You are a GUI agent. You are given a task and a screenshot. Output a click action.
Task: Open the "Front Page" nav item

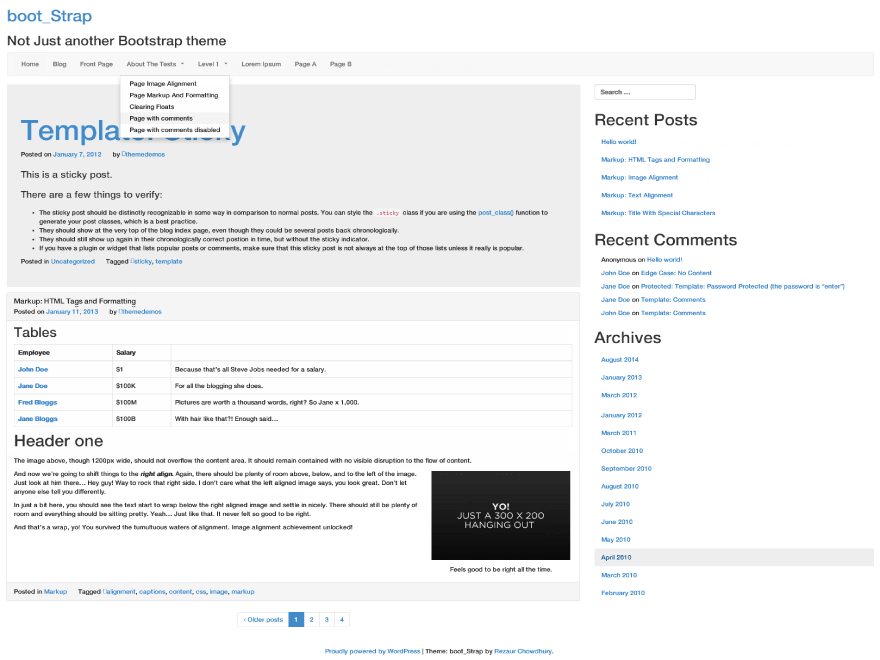pyautogui.click(x=96, y=63)
